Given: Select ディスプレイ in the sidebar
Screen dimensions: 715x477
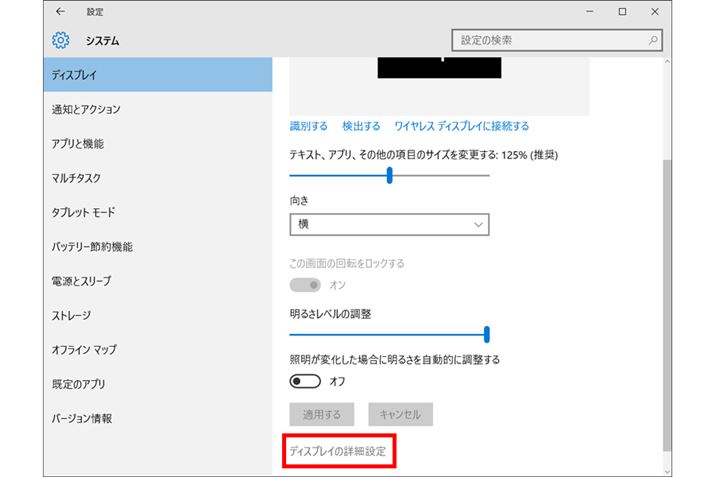Looking at the screenshot, I should point(158,75).
